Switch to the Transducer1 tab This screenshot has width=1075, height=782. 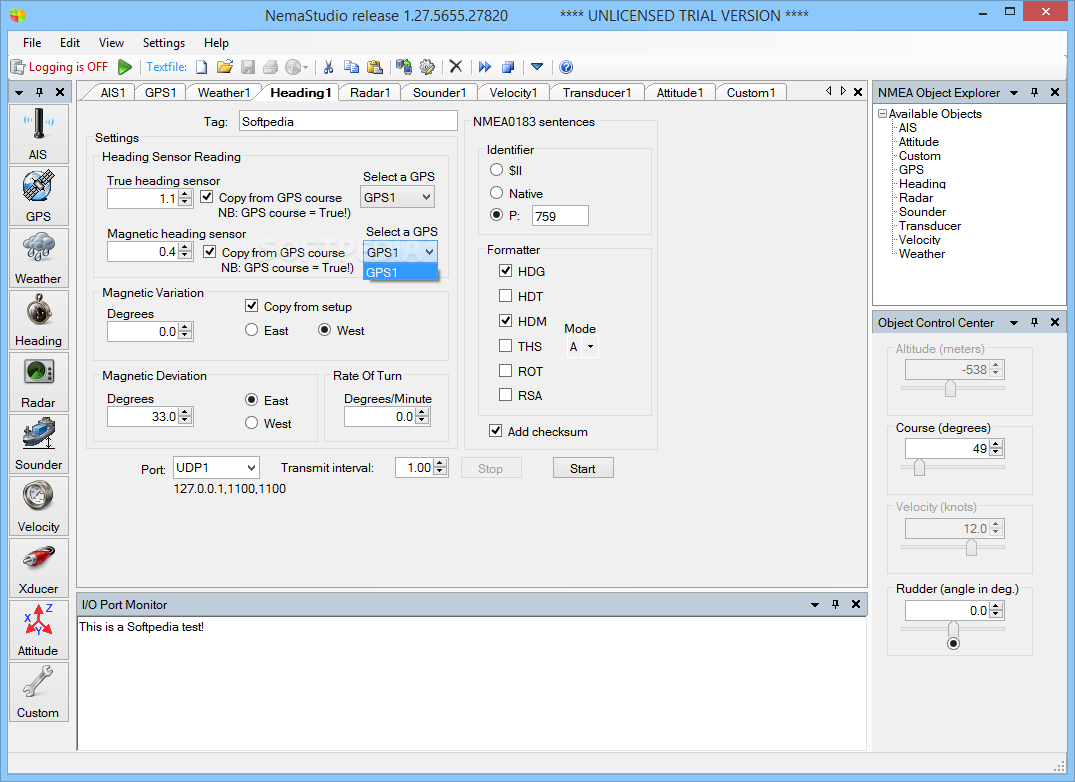pyautogui.click(x=597, y=93)
